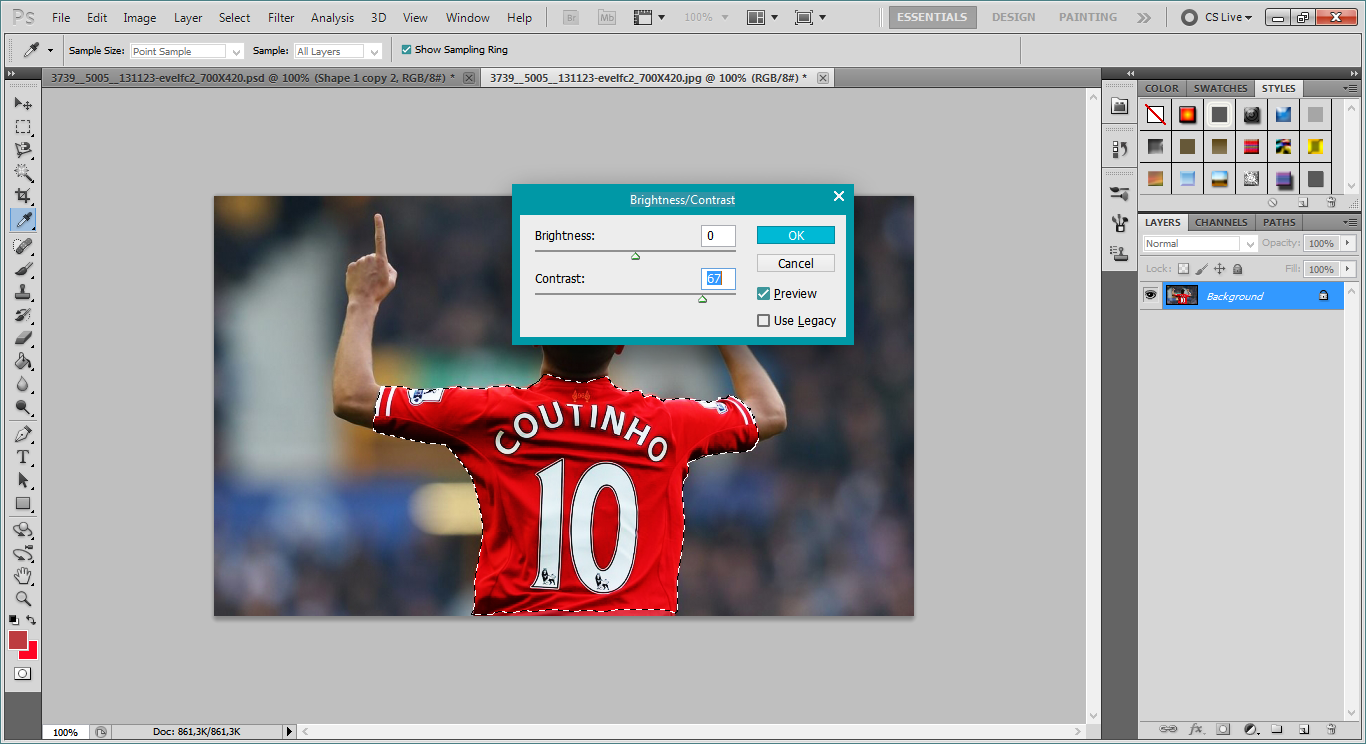Viewport: 1366px width, 744px height.
Task: Switch to the Design workspace
Action: [x=1013, y=17]
